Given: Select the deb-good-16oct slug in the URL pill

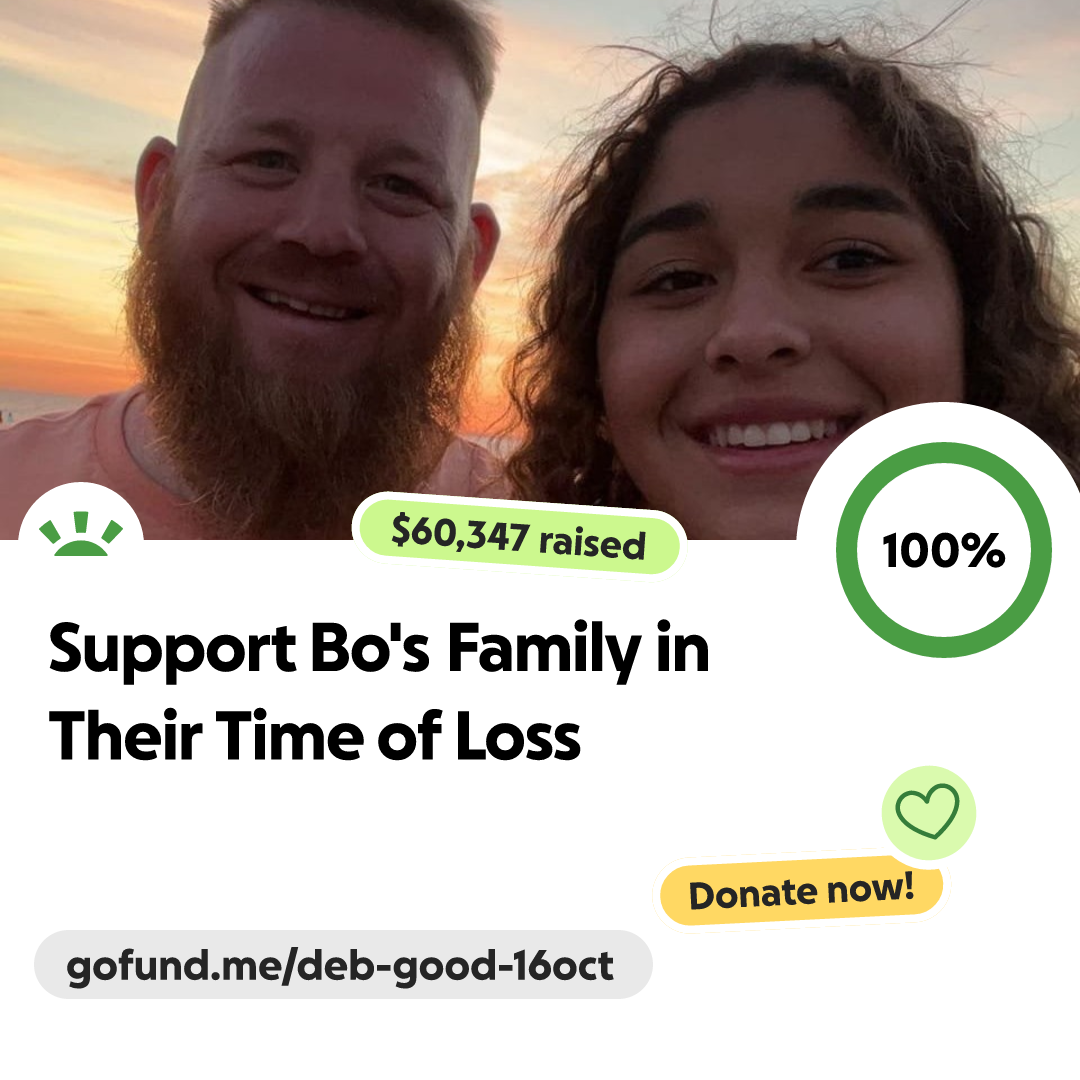Looking at the screenshot, I should click(458, 967).
